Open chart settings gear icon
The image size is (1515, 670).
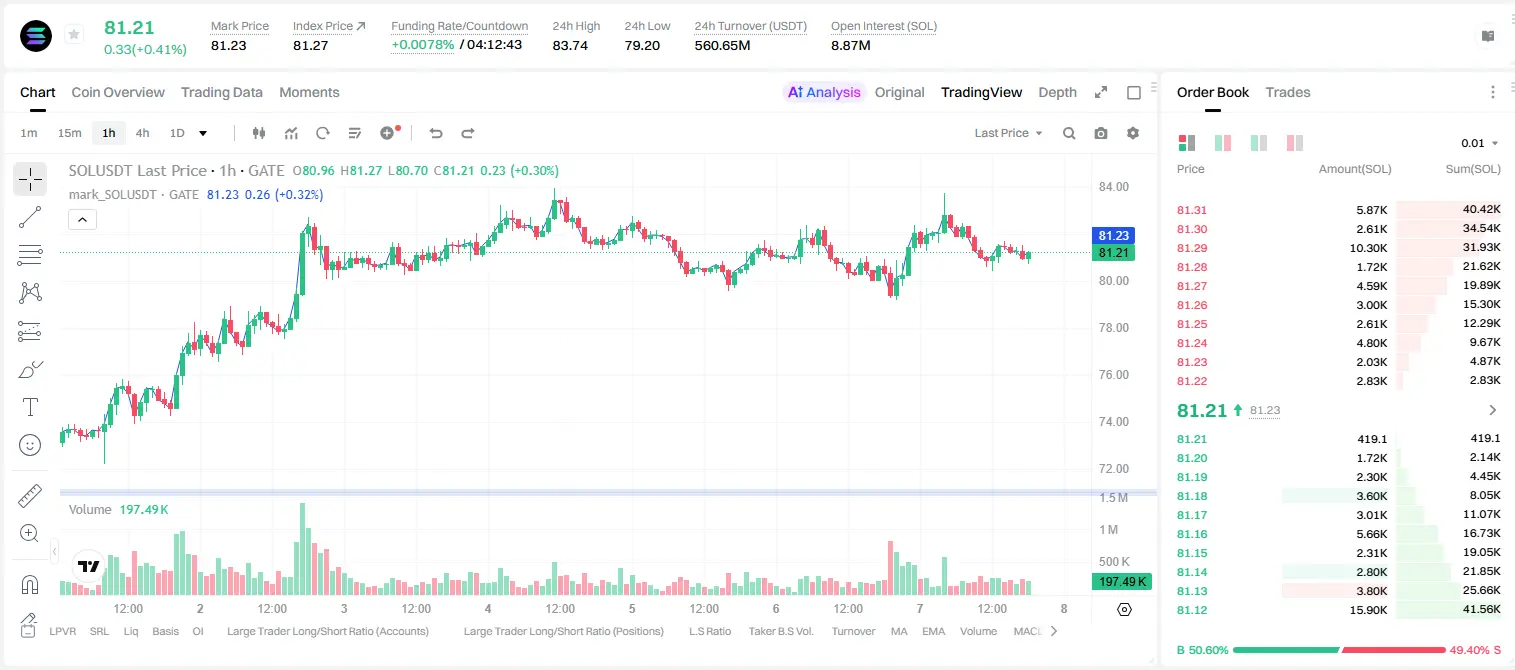(1133, 133)
